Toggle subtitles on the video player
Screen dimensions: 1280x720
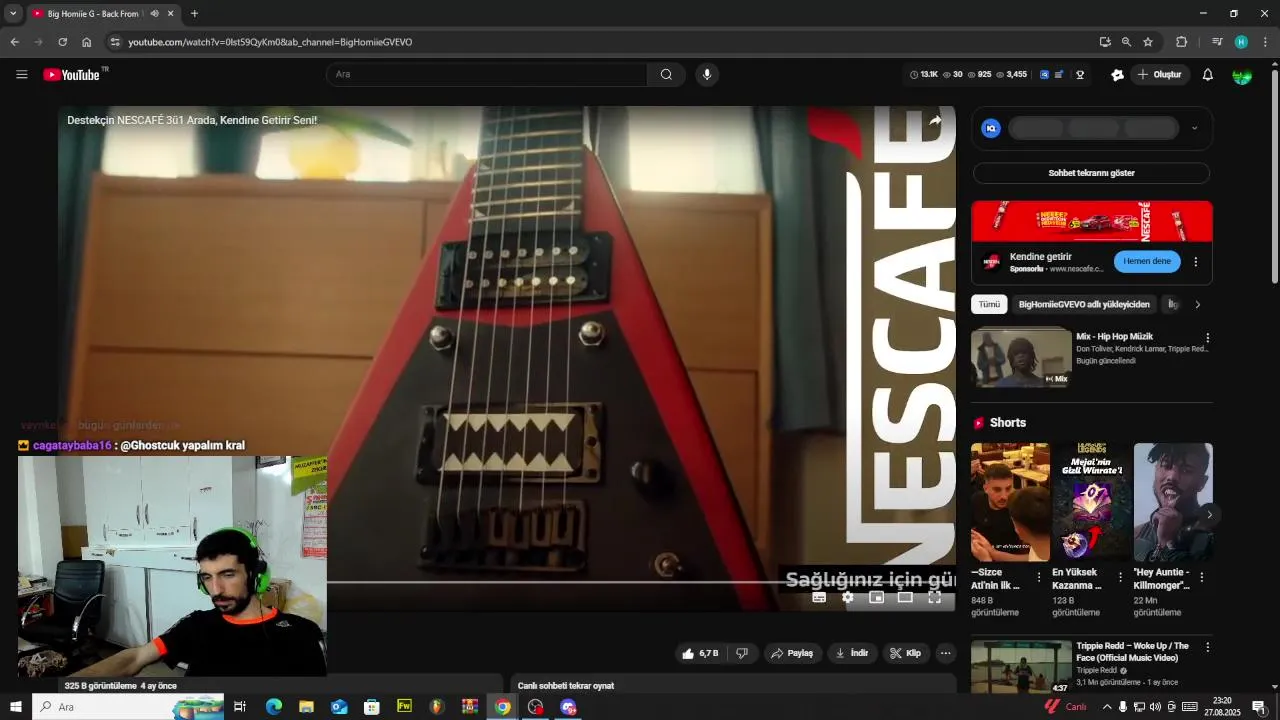[x=819, y=597]
